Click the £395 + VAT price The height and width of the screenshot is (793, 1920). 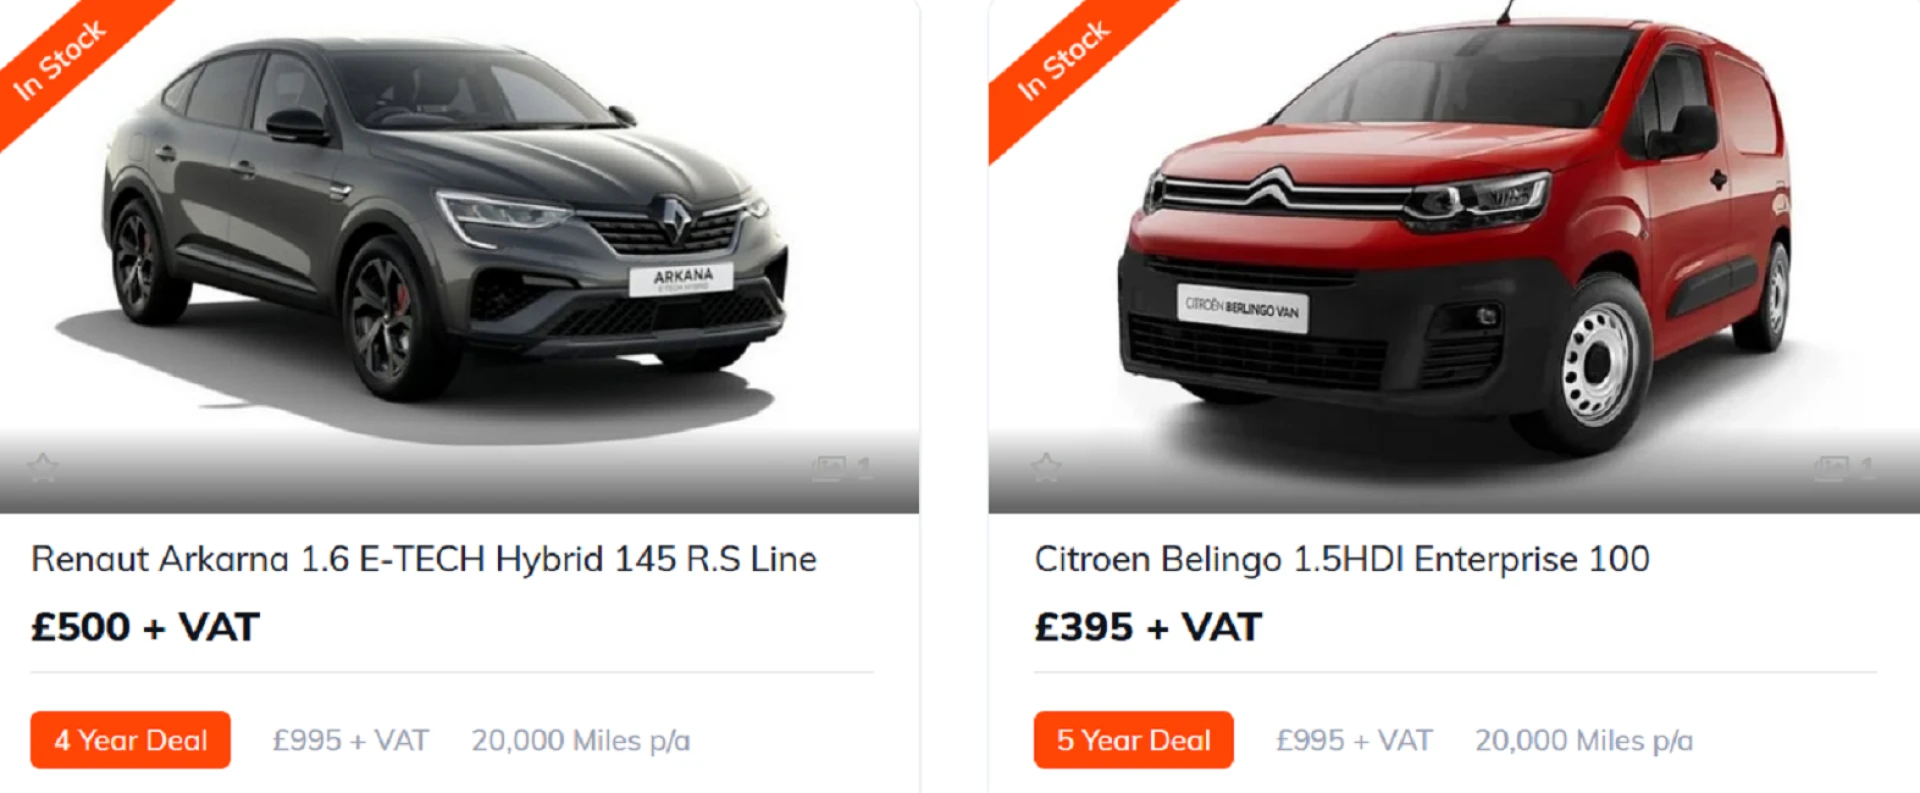click(x=1148, y=627)
